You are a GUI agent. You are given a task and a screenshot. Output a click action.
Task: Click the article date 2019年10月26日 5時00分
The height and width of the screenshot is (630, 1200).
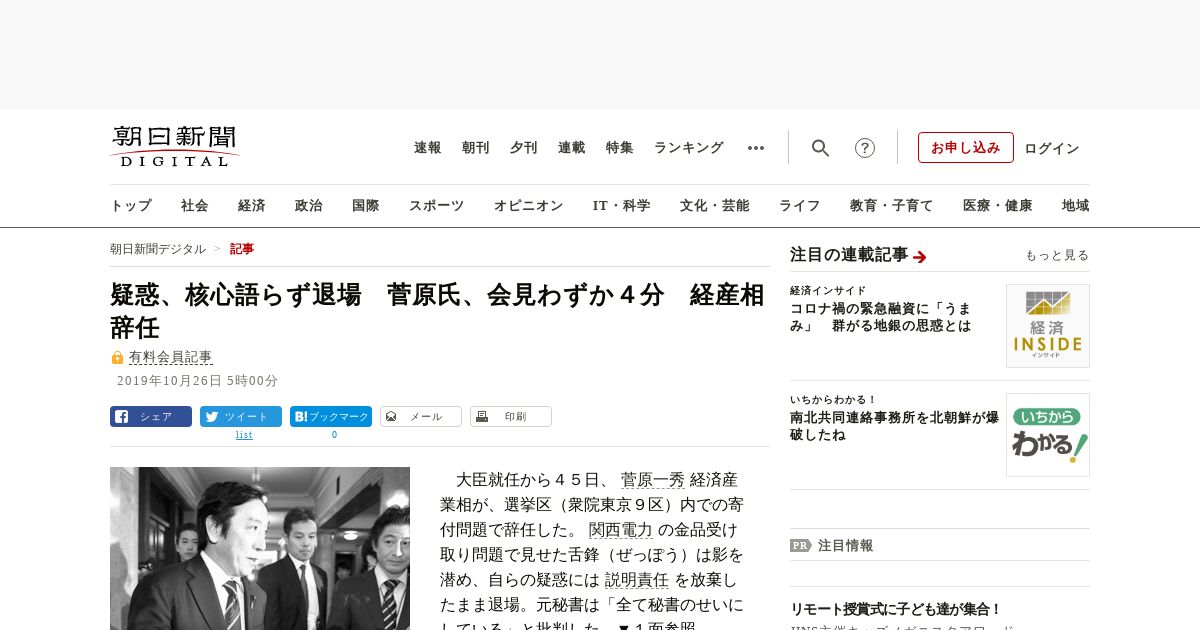coord(197,381)
